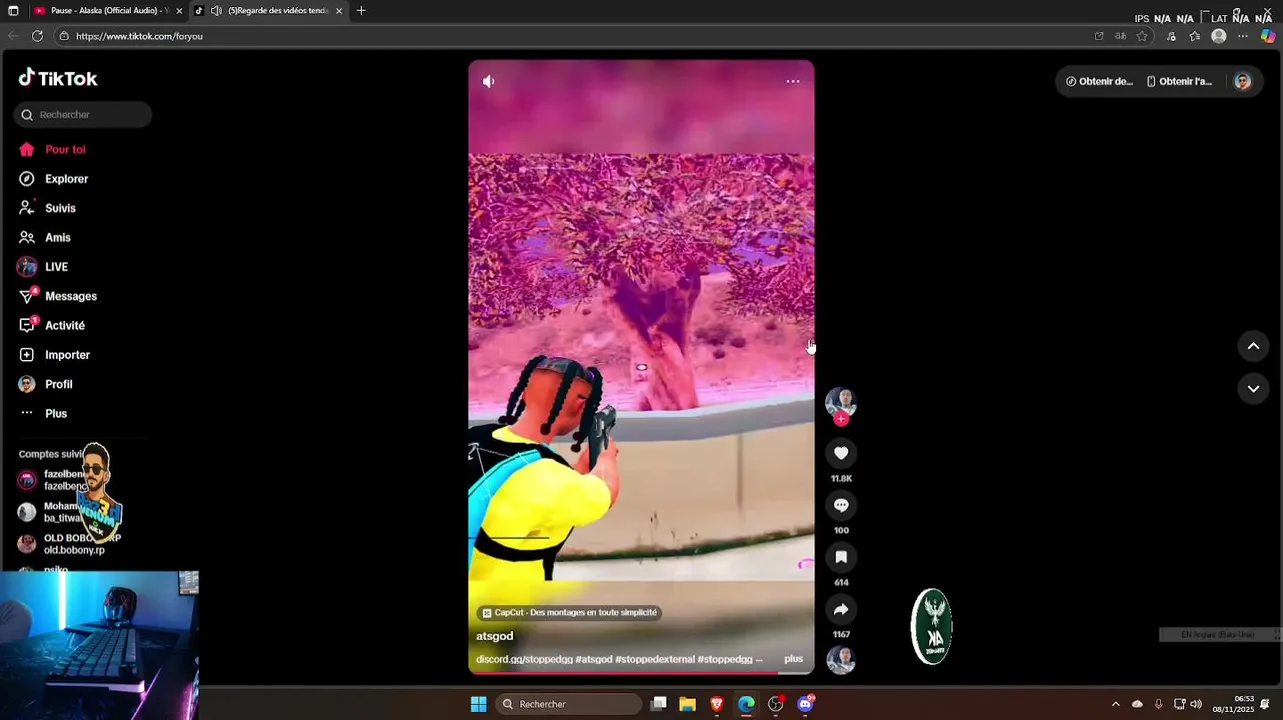The width and height of the screenshot is (1283, 720).
Task: Like the video with heart icon
Action: coord(841,453)
